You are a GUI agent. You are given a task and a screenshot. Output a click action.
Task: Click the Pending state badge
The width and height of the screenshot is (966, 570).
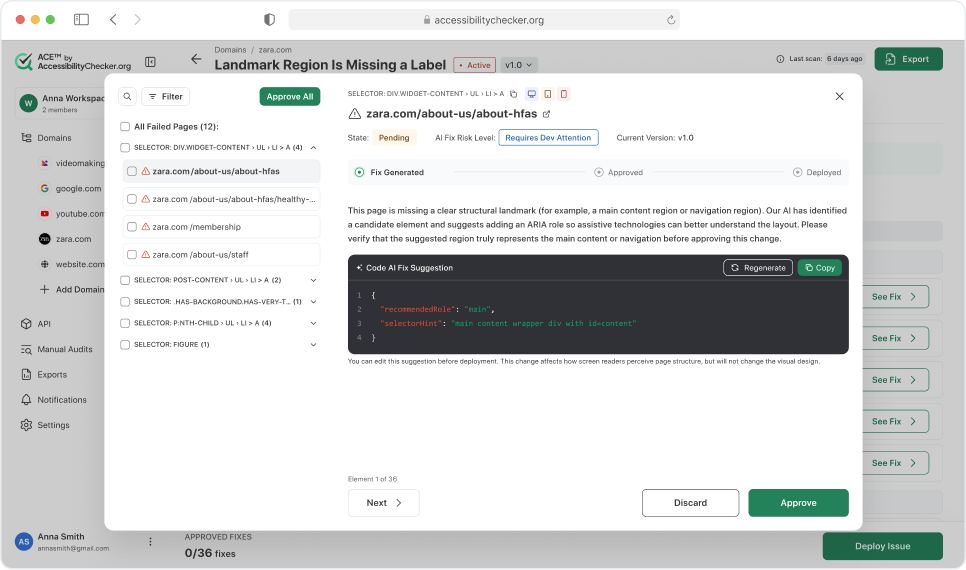394,137
